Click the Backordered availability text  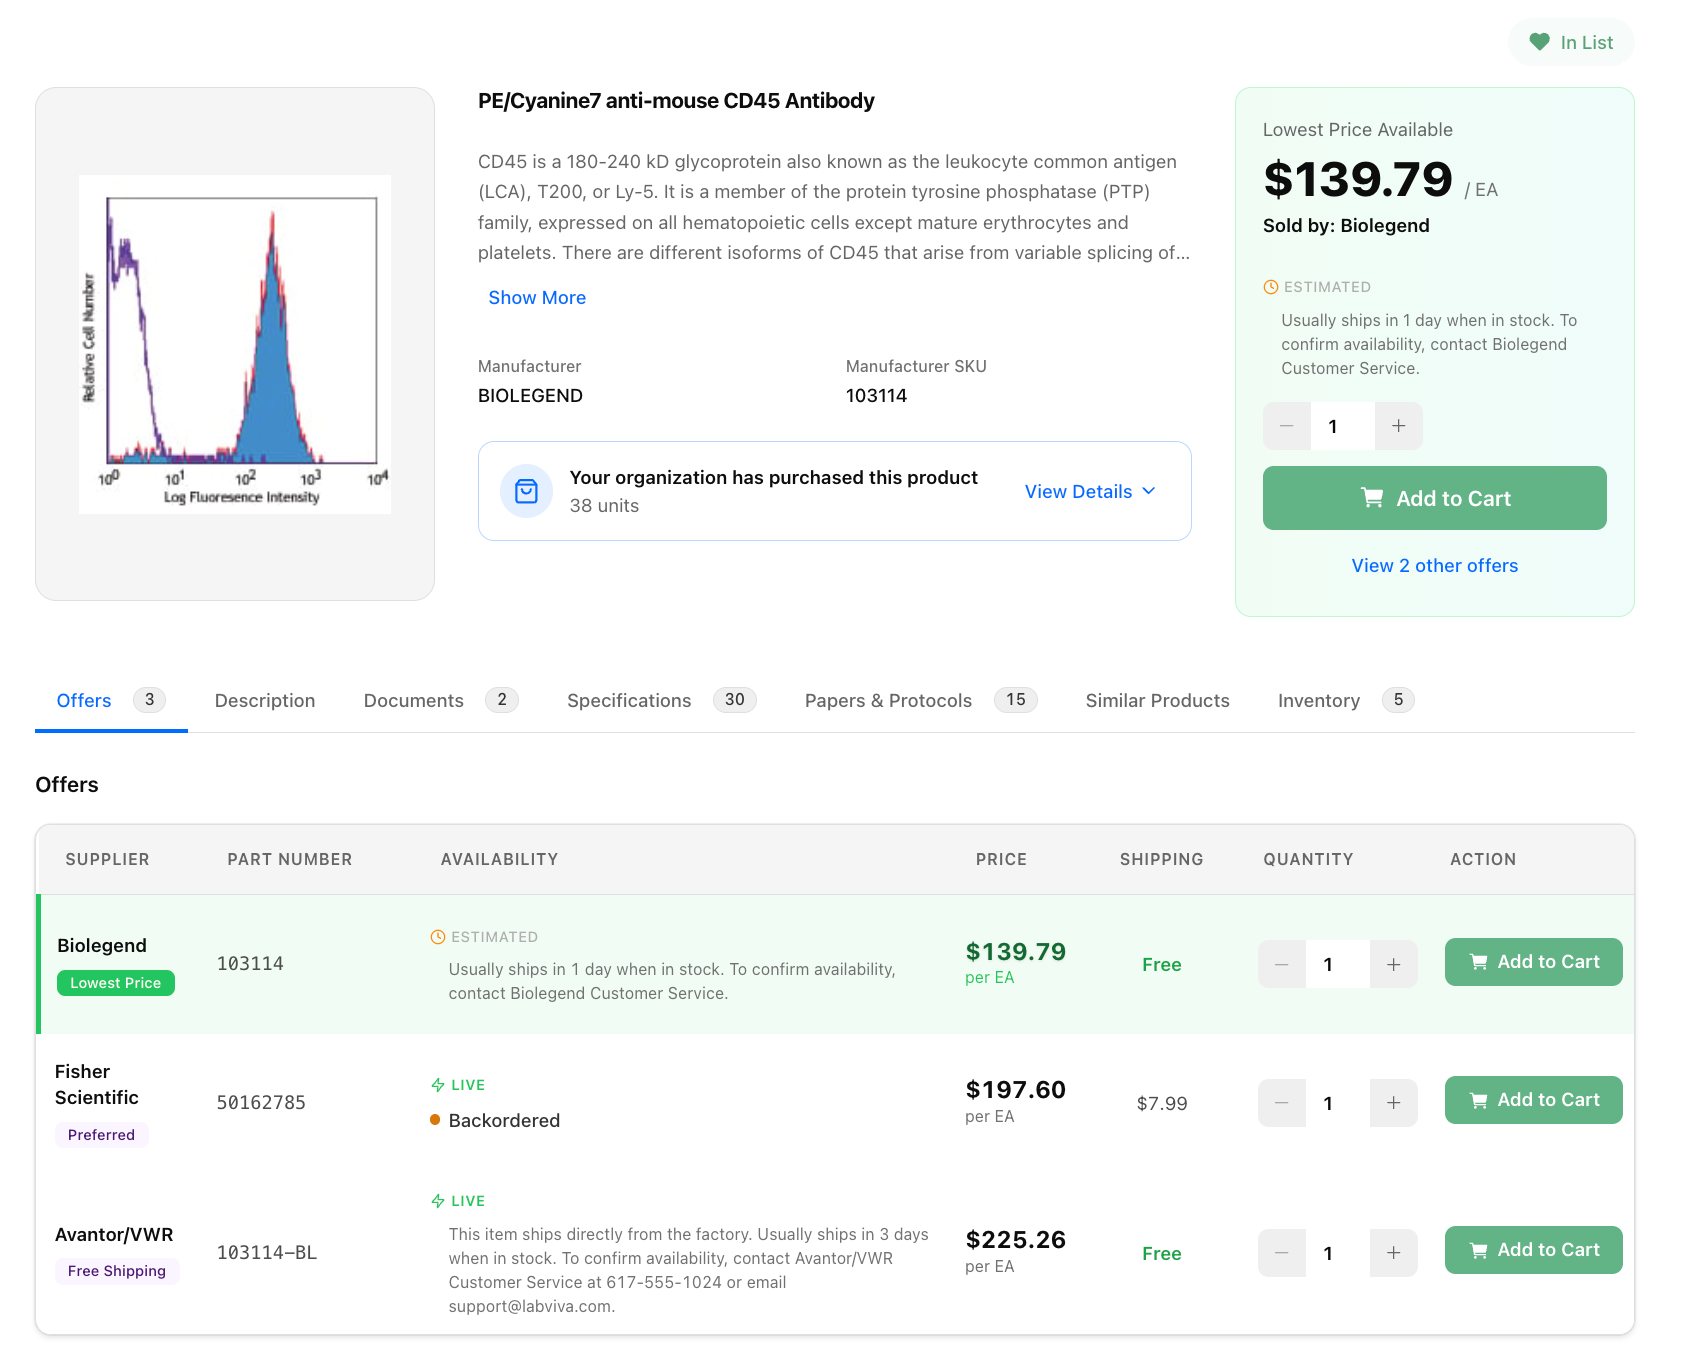[x=504, y=1120]
